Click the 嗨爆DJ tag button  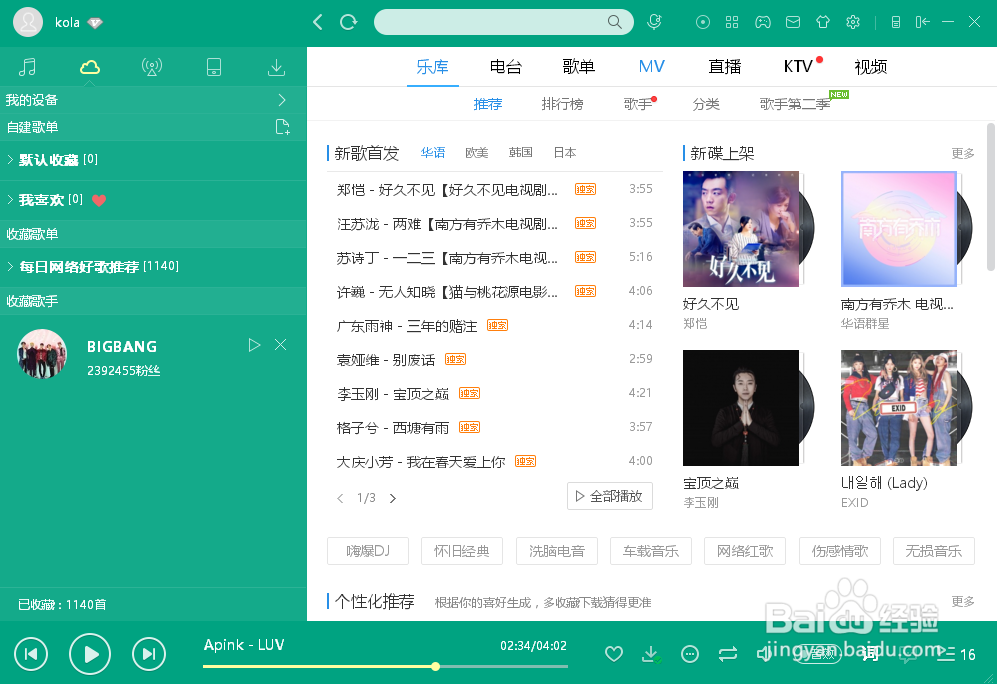pos(368,551)
